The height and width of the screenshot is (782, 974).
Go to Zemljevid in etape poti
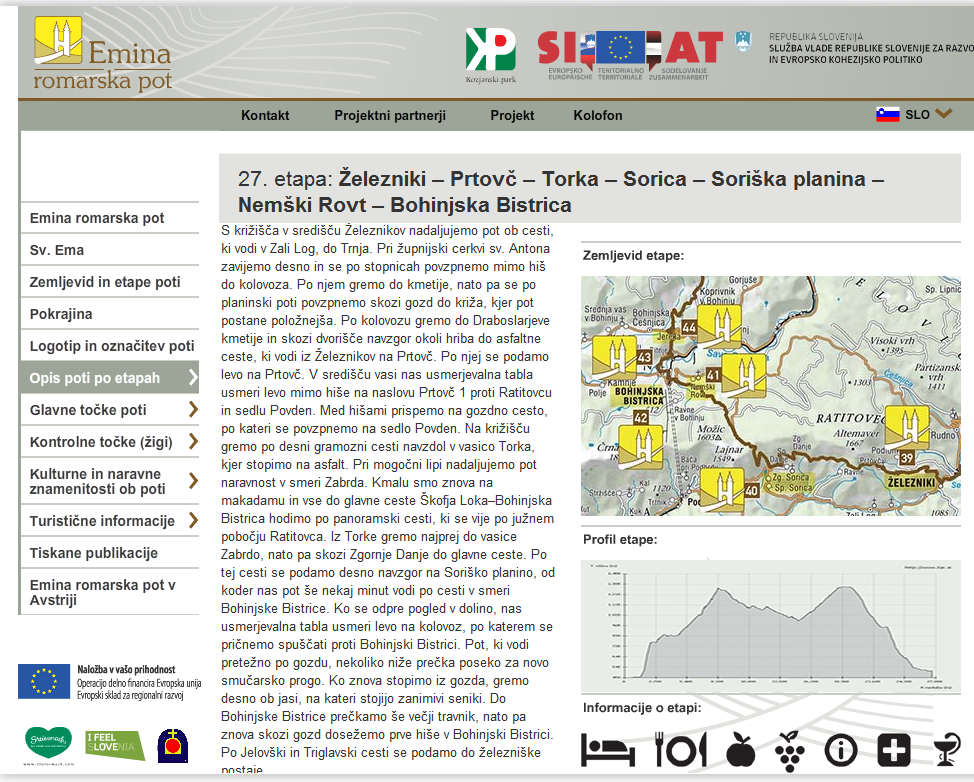tap(105, 282)
